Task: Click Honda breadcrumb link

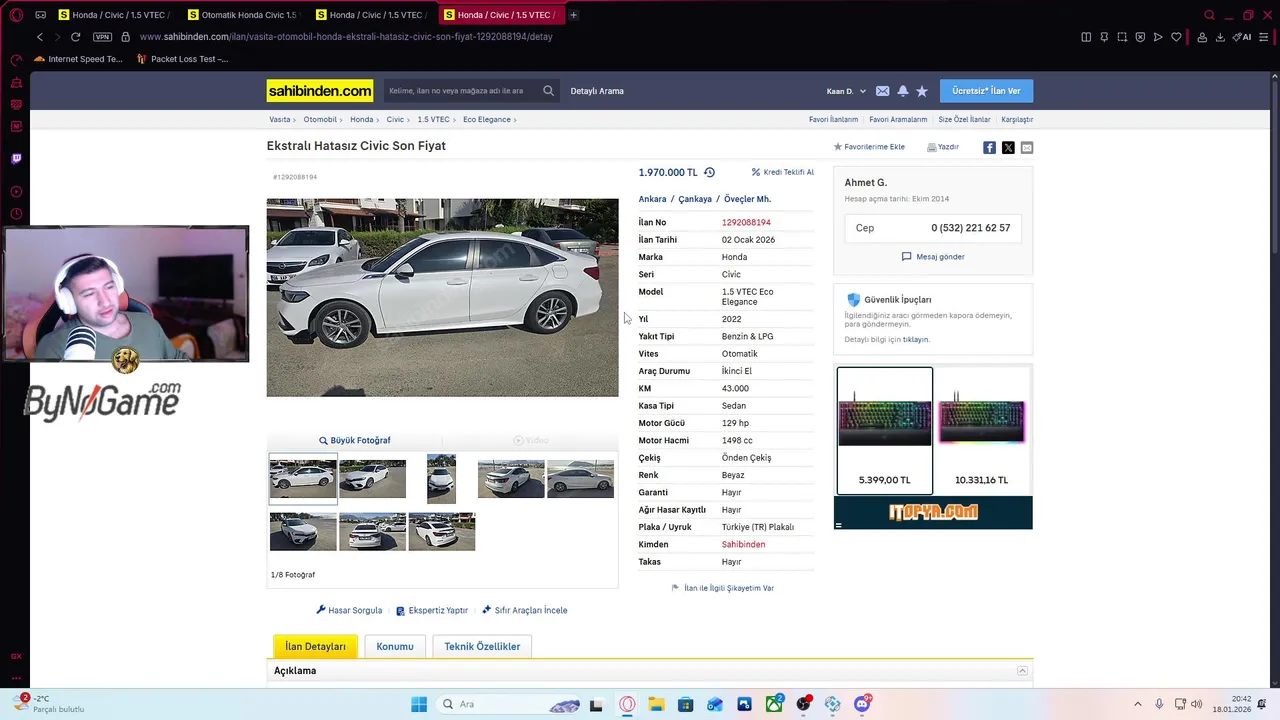Action: coord(361,119)
